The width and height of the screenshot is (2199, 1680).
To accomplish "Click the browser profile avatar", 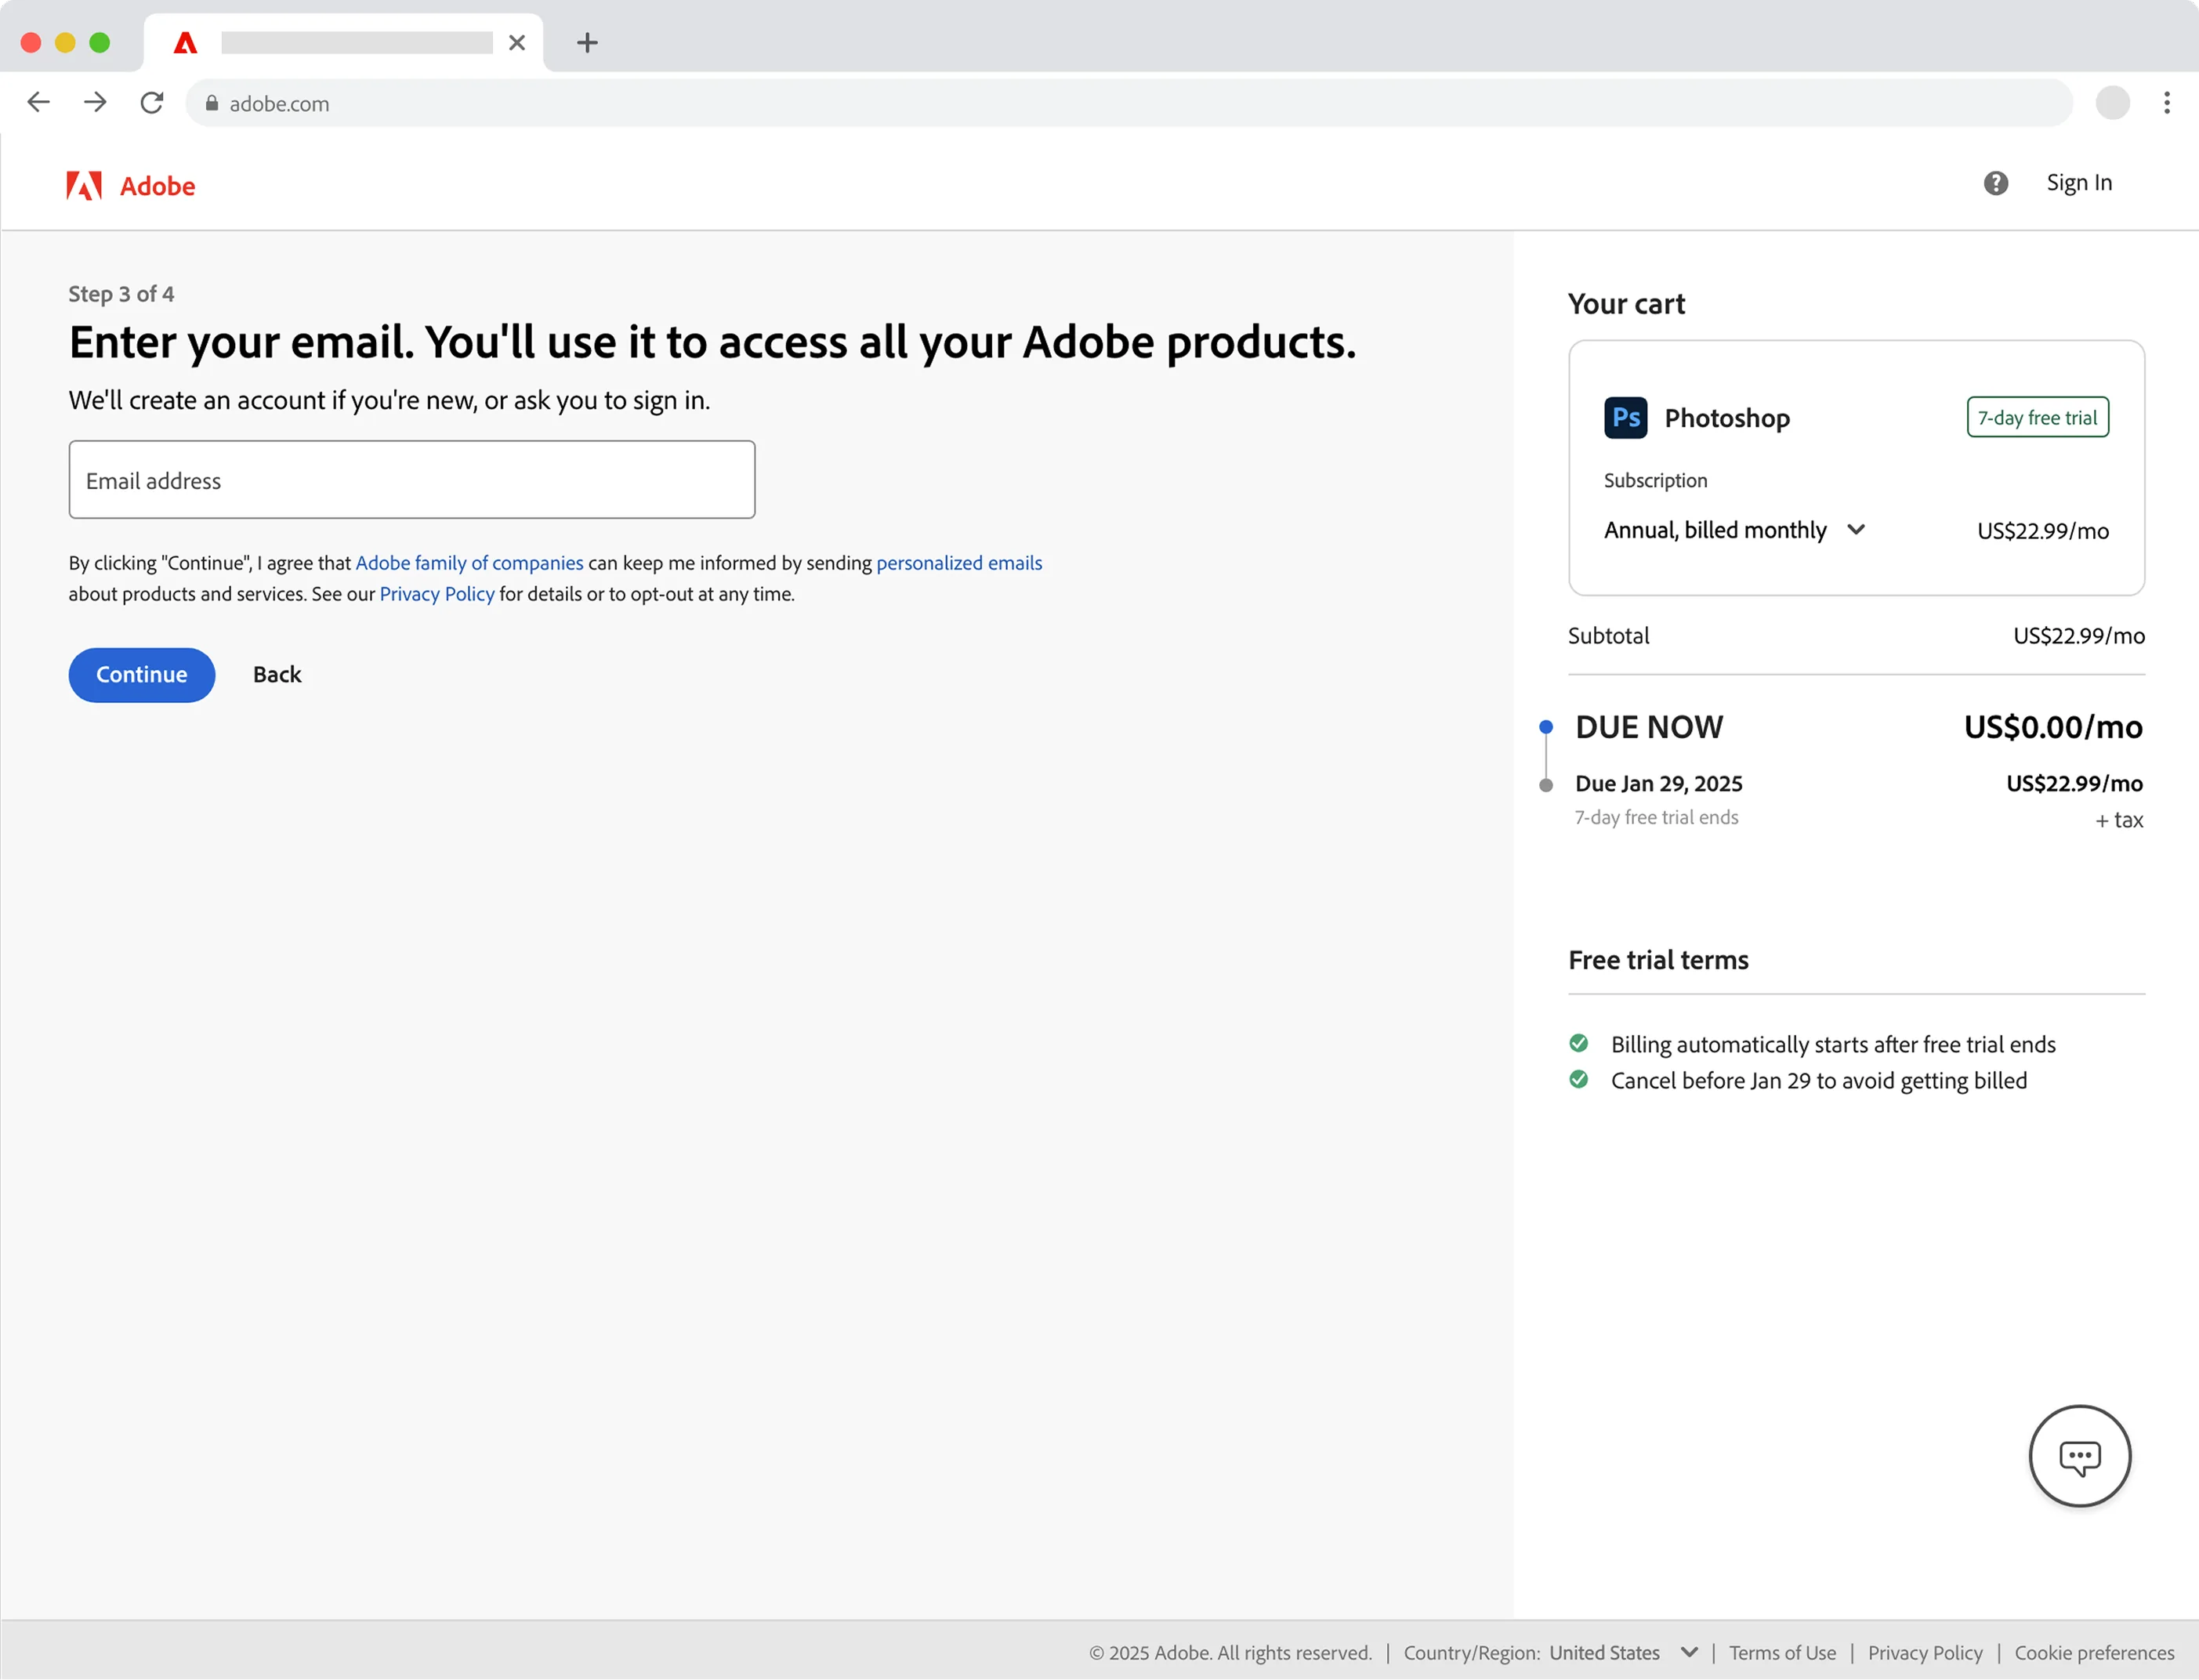I will pyautogui.click(x=2112, y=102).
